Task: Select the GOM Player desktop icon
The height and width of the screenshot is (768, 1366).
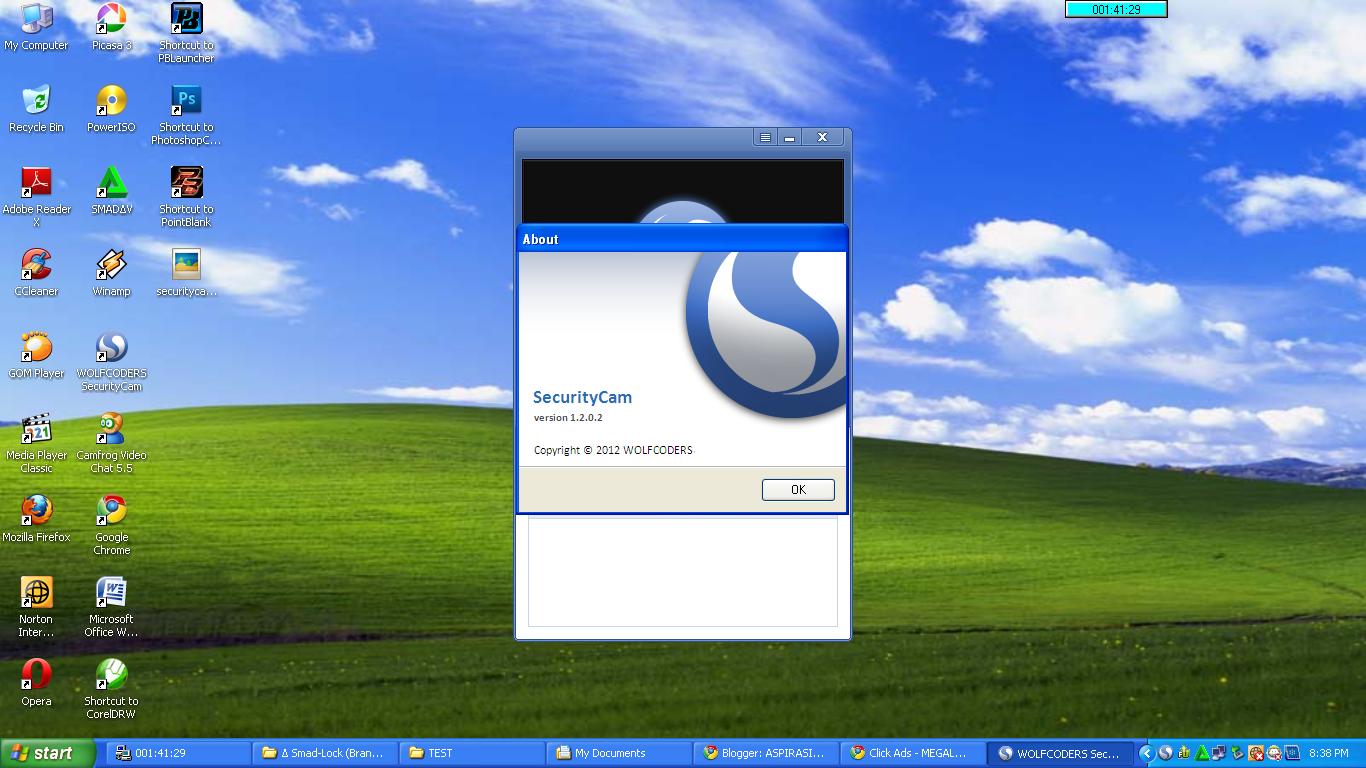Action: pyautogui.click(x=36, y=355)
